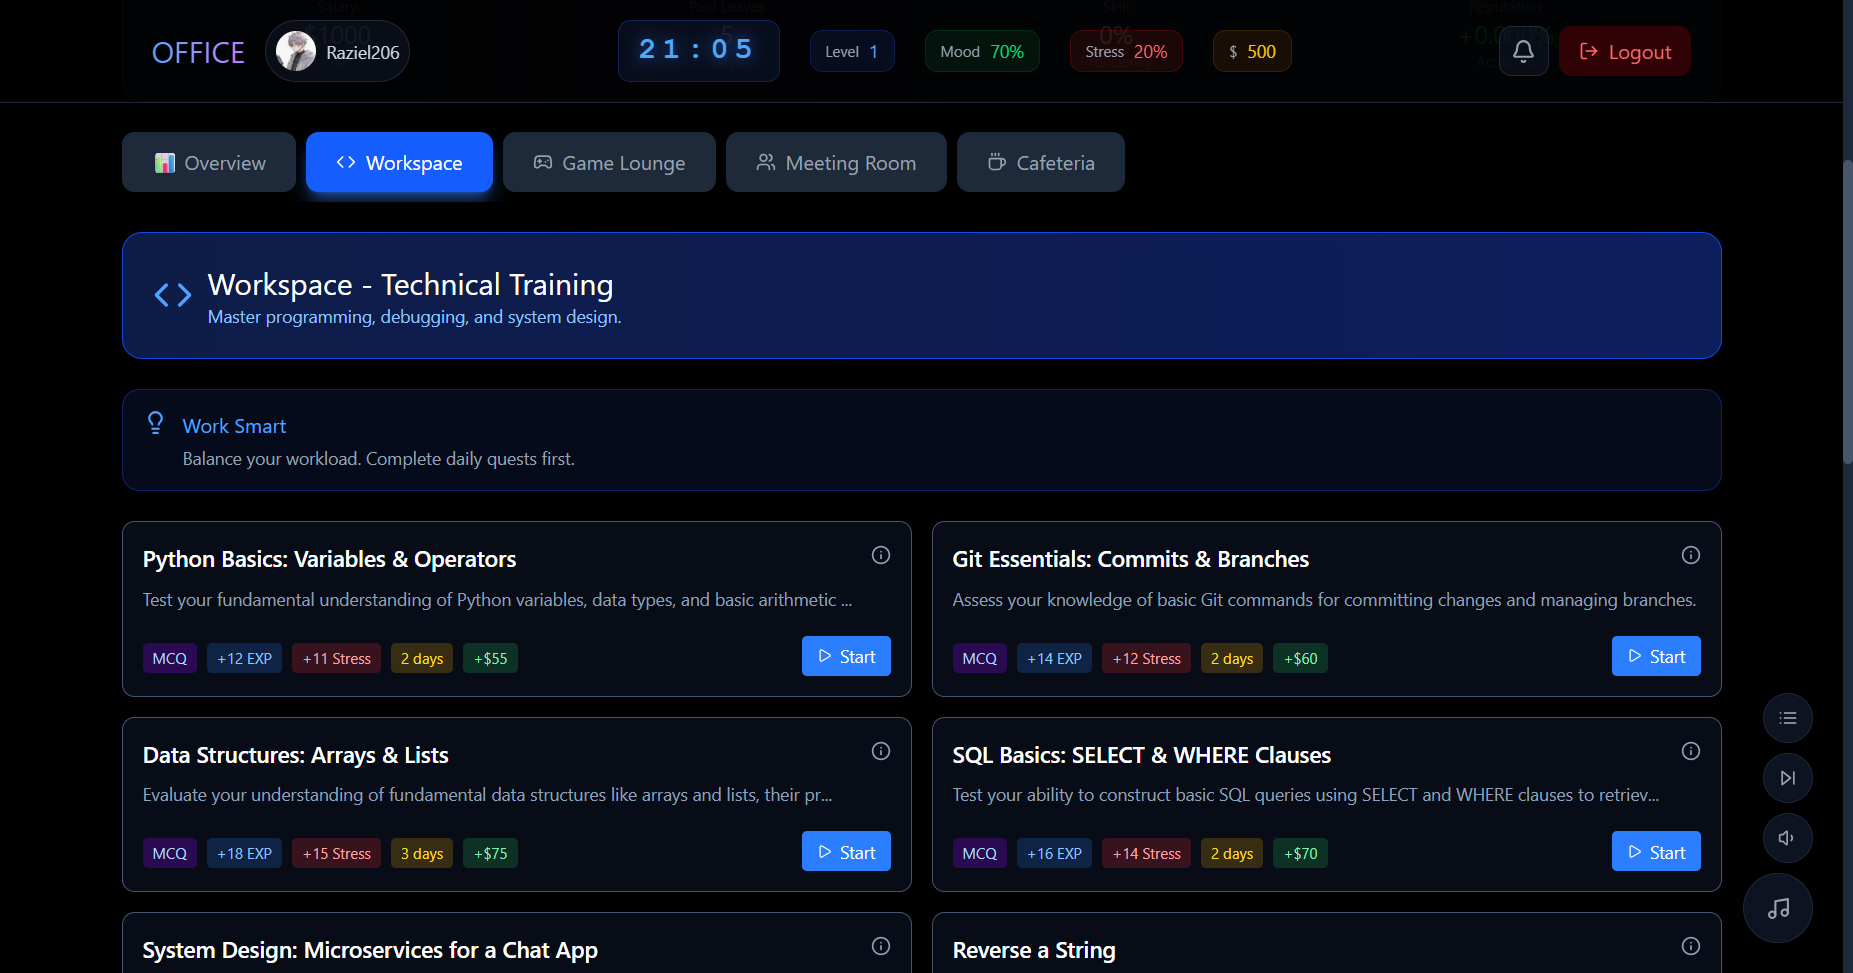Screen dimensions: 1853x973
Task: Start the Python Basics quiz
Action: tap(846, 656)
